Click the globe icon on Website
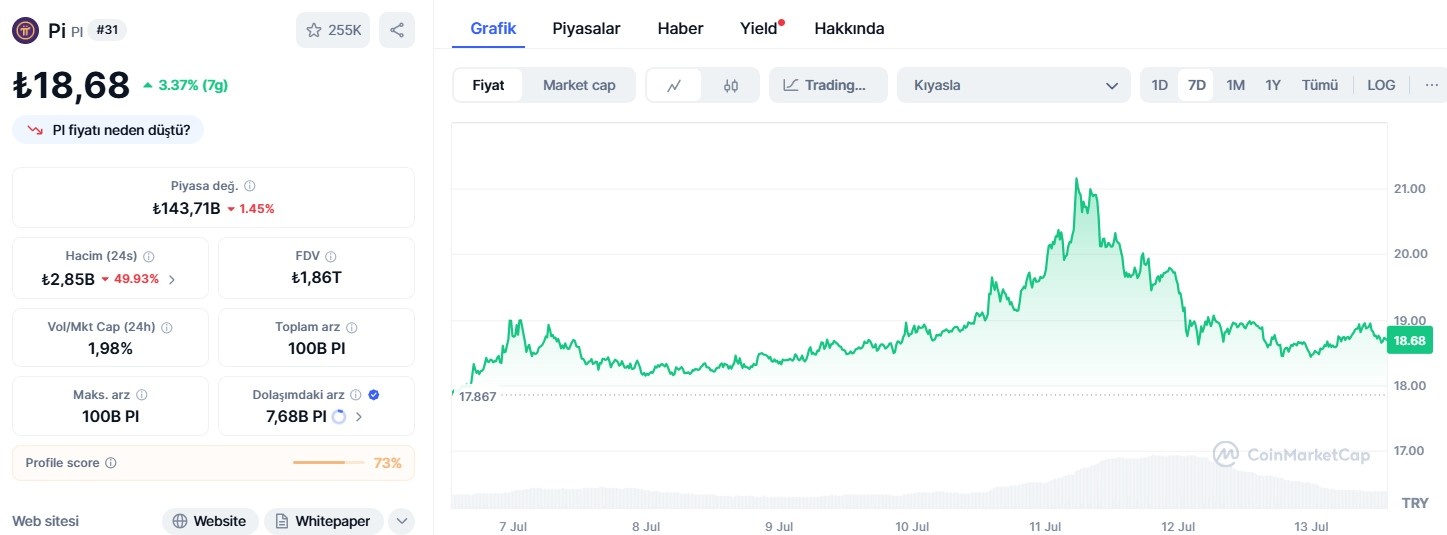Image resolution: width=1447 pixels, height=535 pixels. coord(180,521)
